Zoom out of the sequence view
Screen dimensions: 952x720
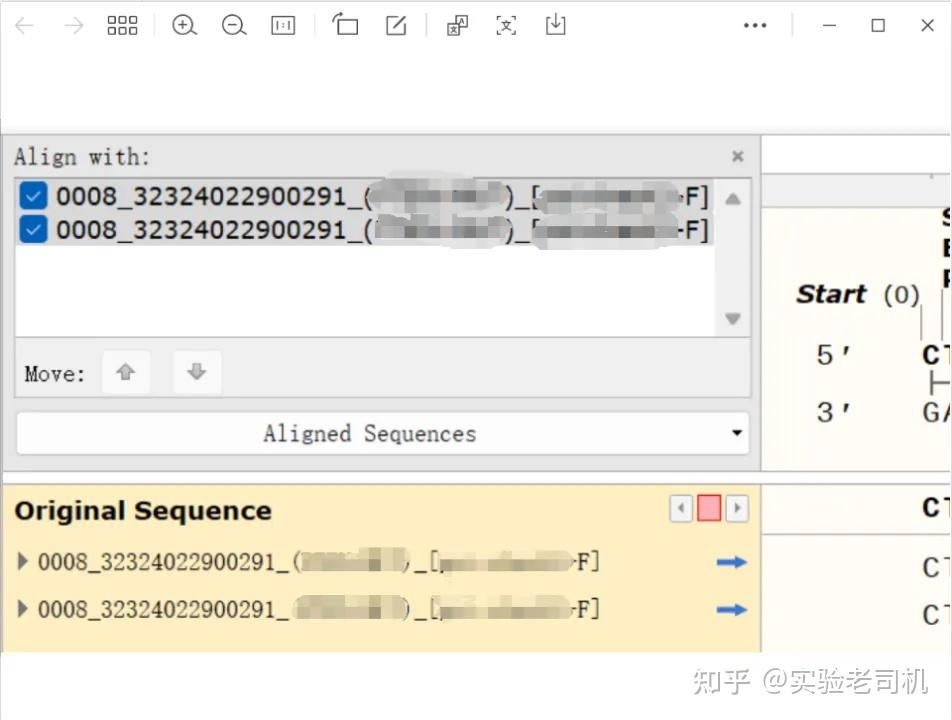click(x=234, y=25)
